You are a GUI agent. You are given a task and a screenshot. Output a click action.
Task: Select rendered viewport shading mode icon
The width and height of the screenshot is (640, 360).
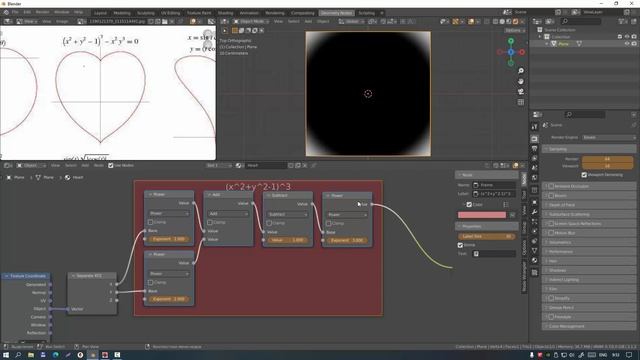tap(516, 21)
